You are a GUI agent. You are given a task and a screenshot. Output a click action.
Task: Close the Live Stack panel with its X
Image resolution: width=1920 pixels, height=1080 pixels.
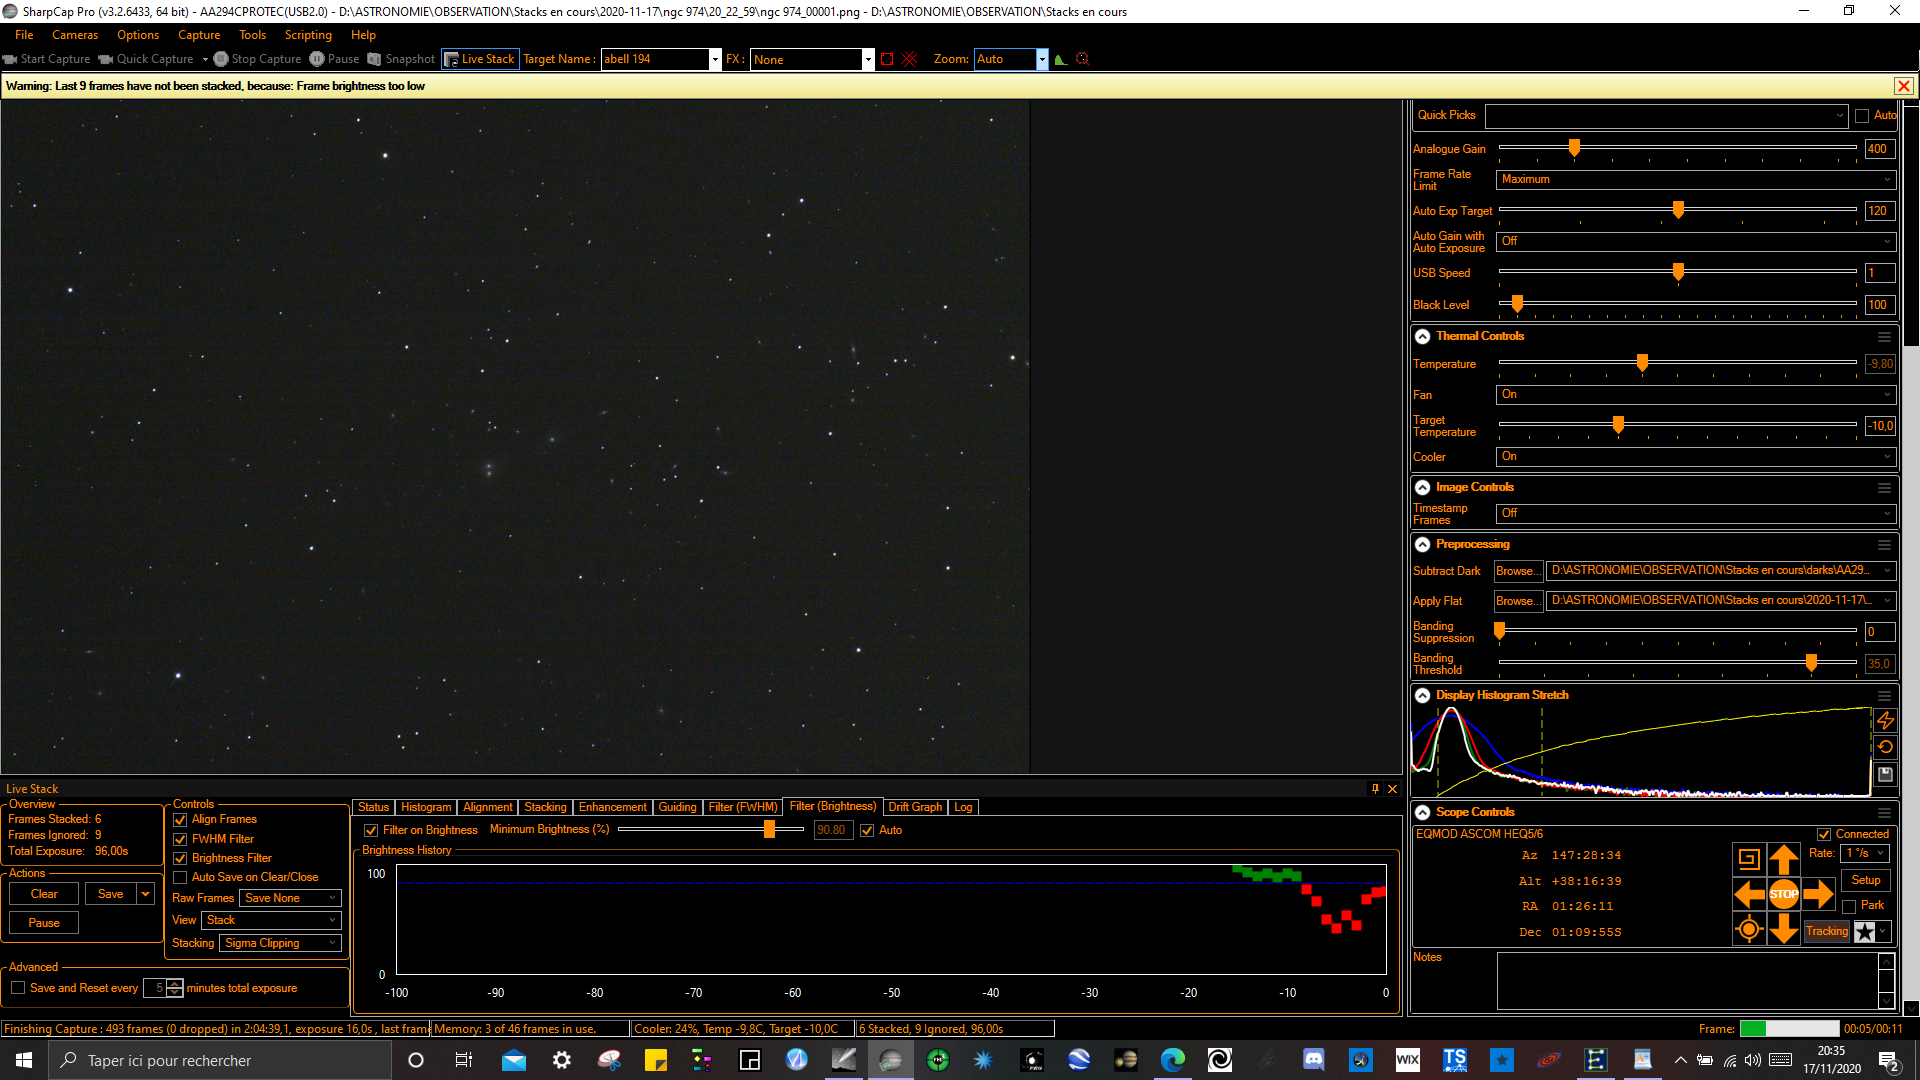(1392, 789)
